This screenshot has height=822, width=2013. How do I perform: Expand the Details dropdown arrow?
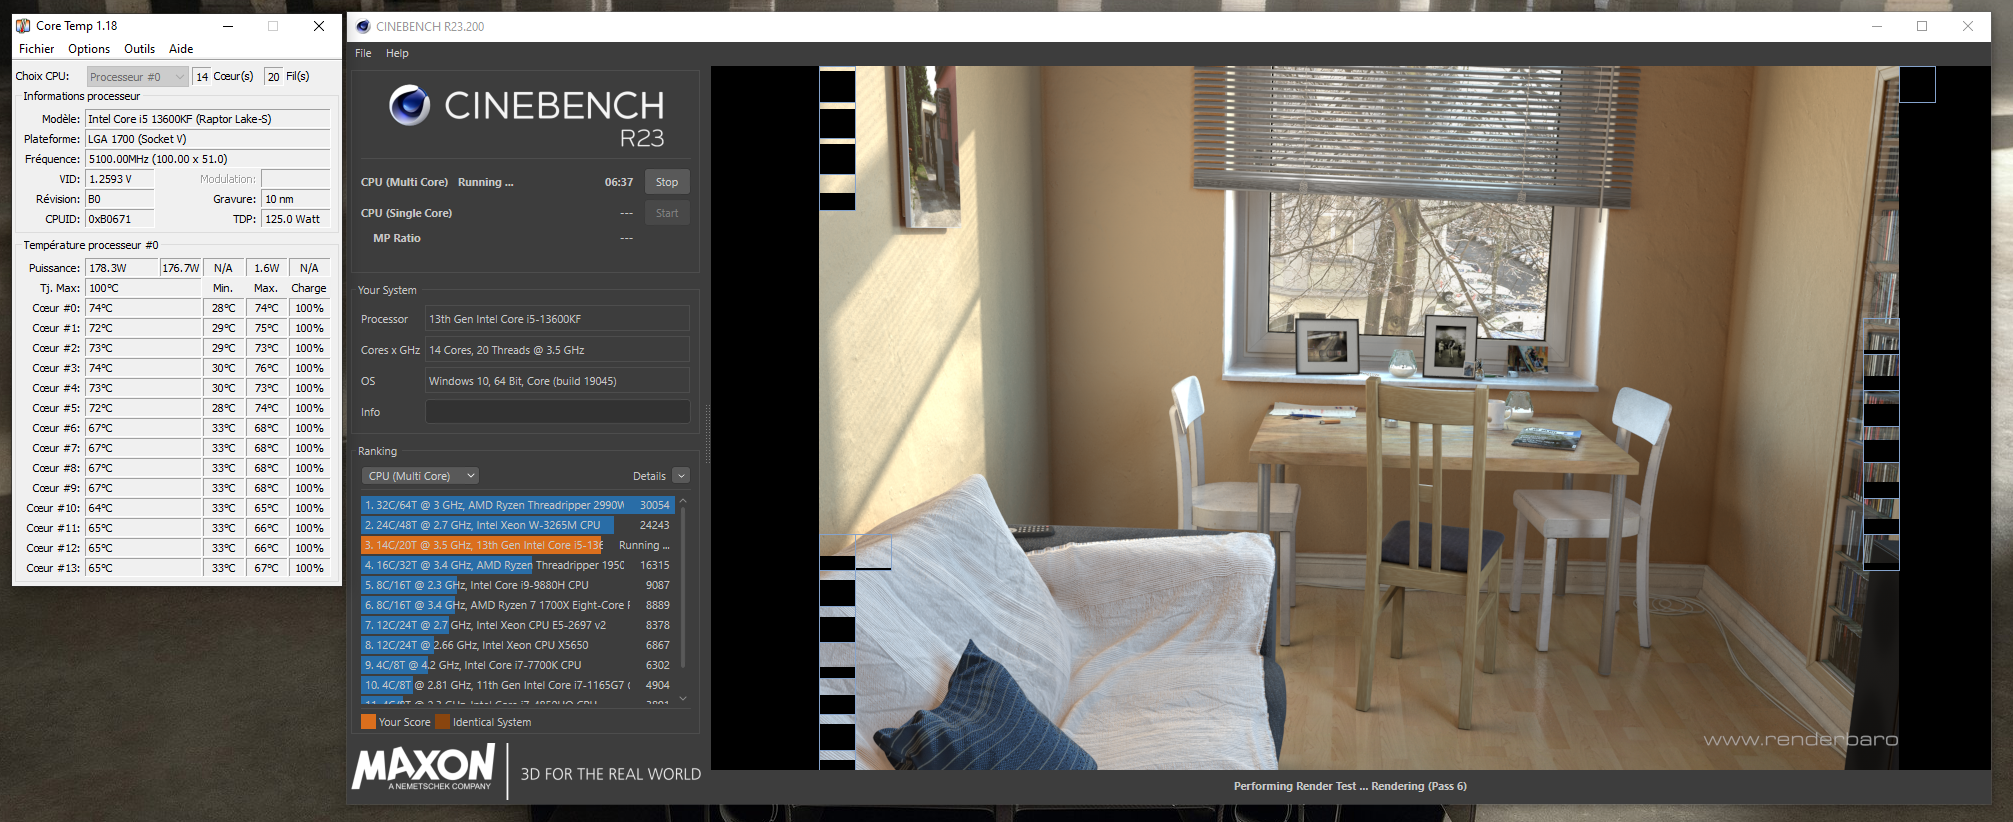[681, 476]
